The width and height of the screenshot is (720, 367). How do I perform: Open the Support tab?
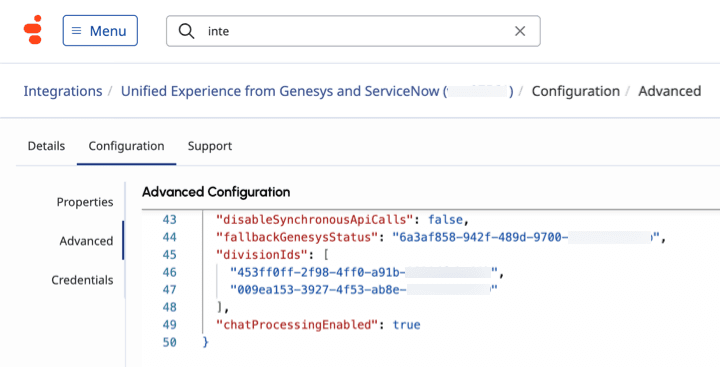210,146
